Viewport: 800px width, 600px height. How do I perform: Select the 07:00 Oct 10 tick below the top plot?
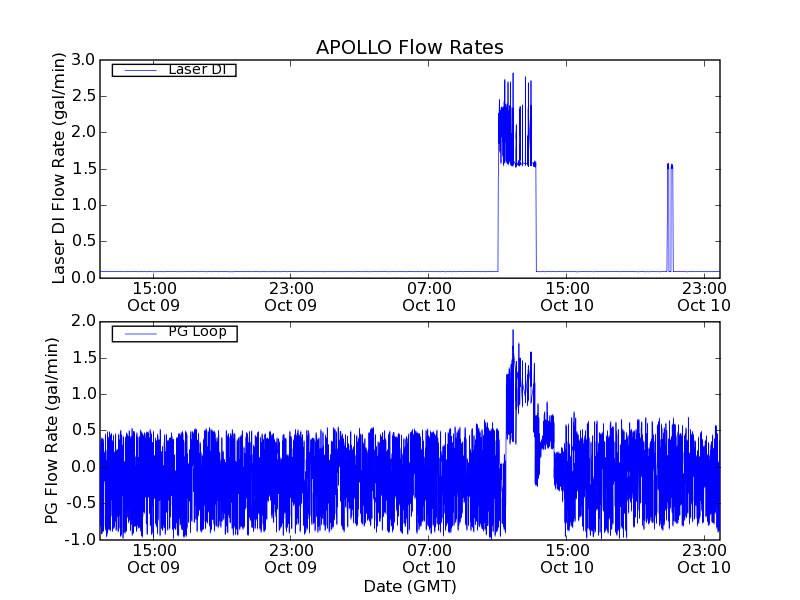429,297
